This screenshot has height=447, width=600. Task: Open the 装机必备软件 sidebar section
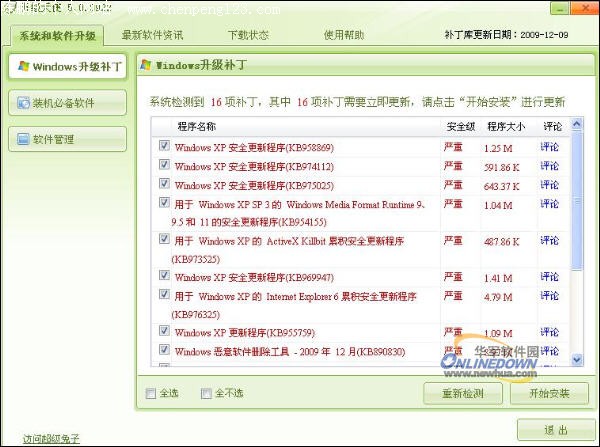pos(66,102)
